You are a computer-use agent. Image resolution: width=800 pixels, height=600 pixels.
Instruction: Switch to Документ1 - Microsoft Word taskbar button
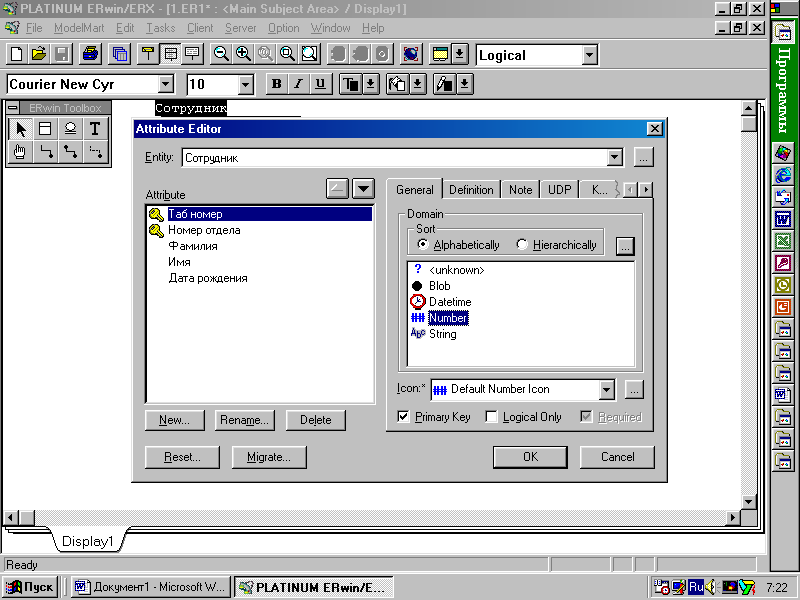point(151,587)
